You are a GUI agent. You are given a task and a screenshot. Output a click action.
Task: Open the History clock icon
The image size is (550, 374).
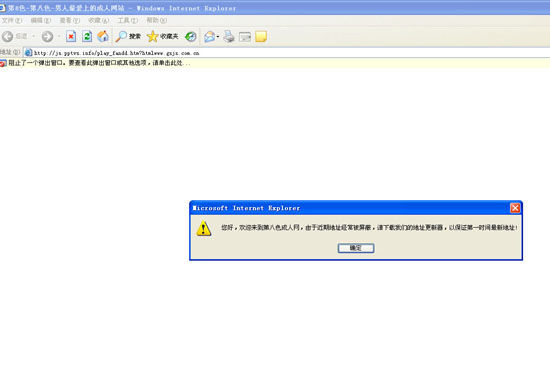tap(191, 36)
